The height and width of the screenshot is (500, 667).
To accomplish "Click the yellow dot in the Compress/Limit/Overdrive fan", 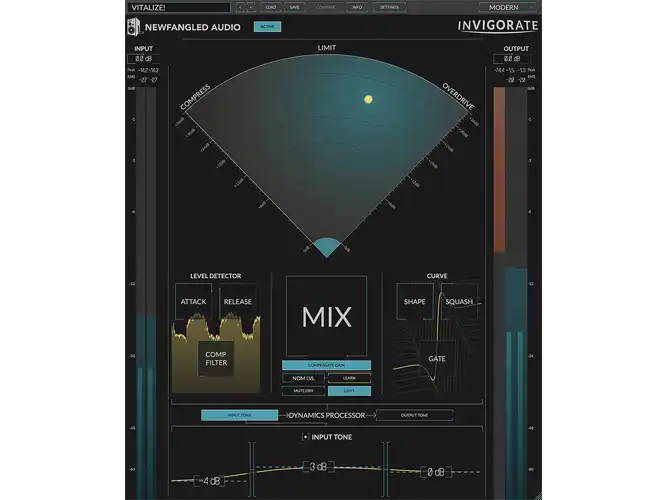I will [x=368, y=99].
